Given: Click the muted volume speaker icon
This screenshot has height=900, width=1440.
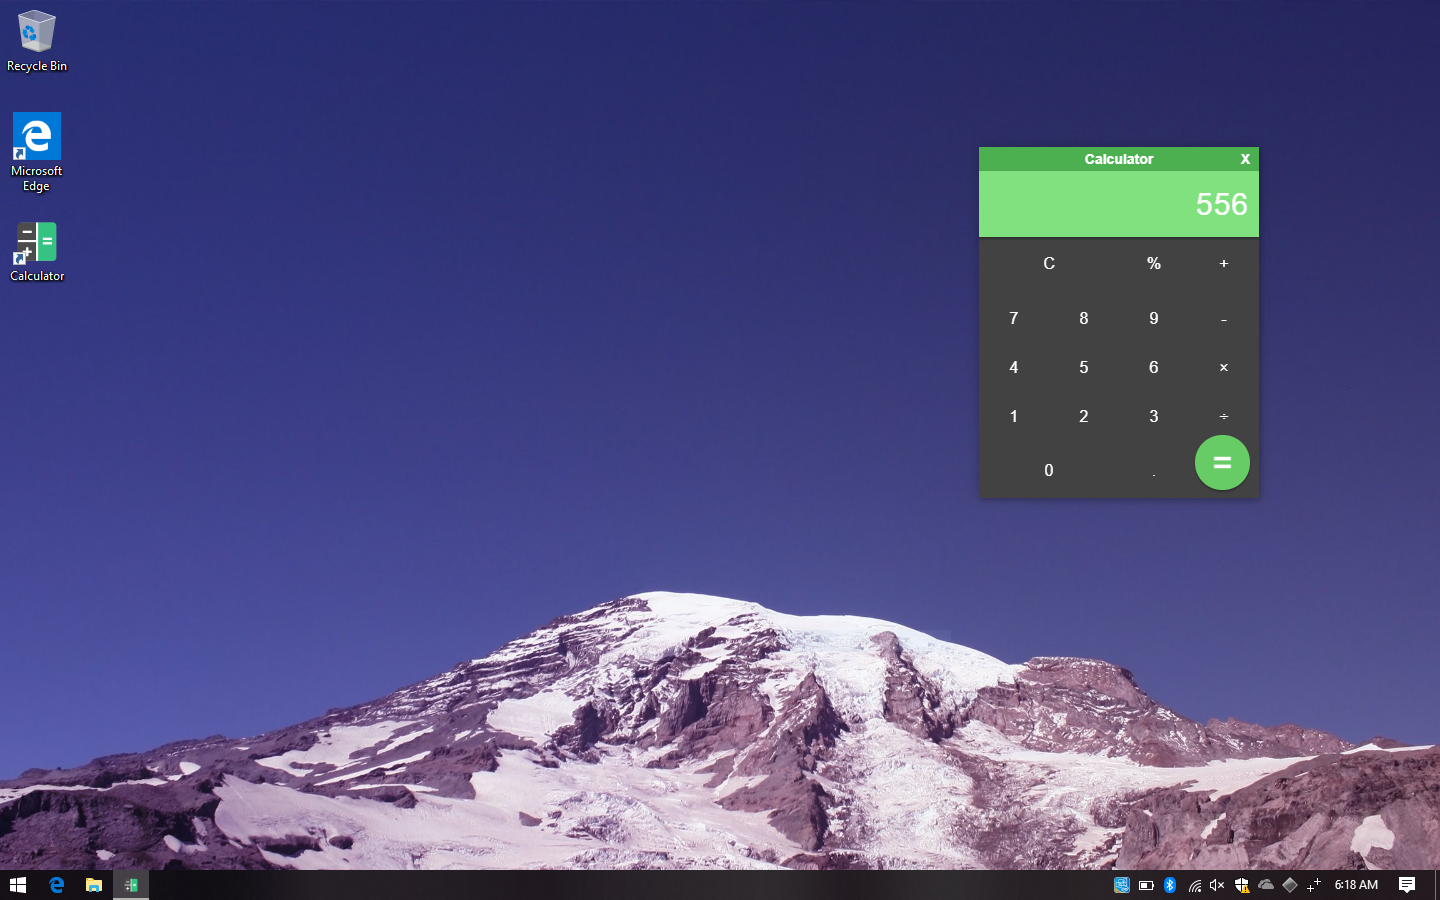Looking at the screenshot, I should point(1217,885).
